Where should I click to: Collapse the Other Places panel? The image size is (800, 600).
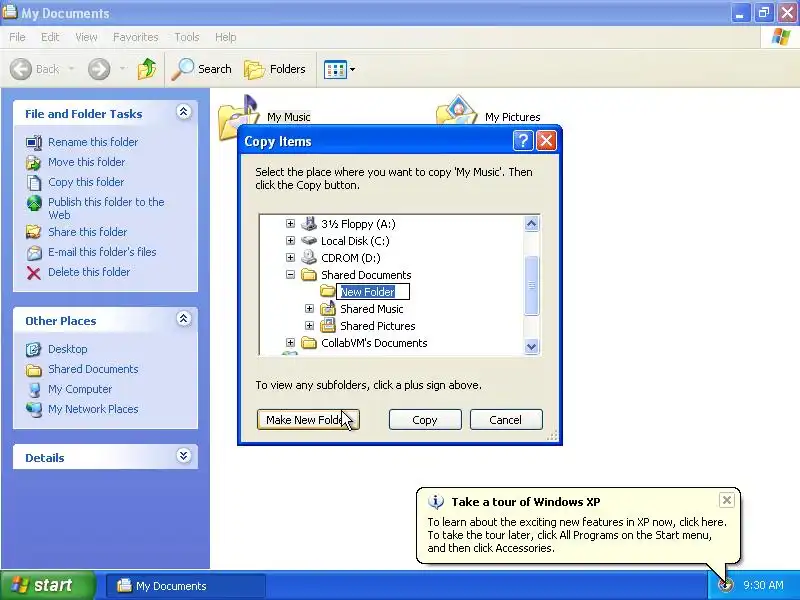click(x=184, y=319)
